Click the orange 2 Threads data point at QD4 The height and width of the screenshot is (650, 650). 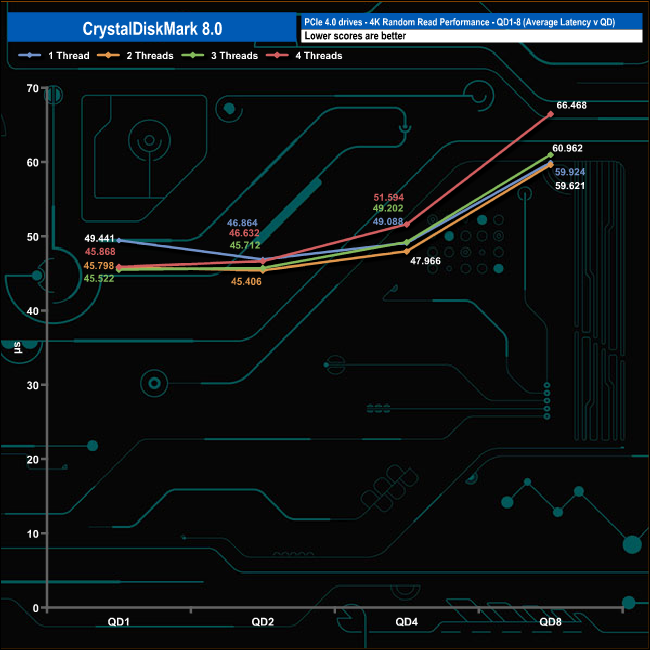pos(407,251)
